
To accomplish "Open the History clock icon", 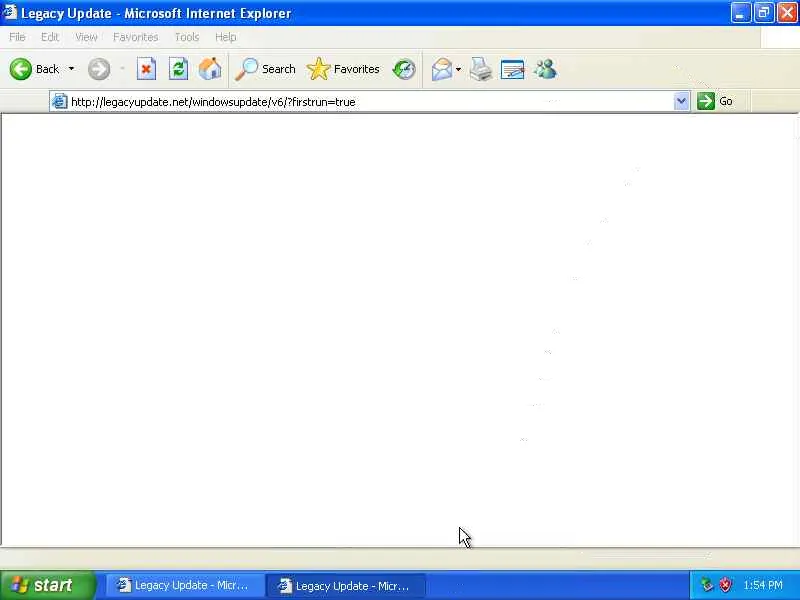I will tap(404, 69).
